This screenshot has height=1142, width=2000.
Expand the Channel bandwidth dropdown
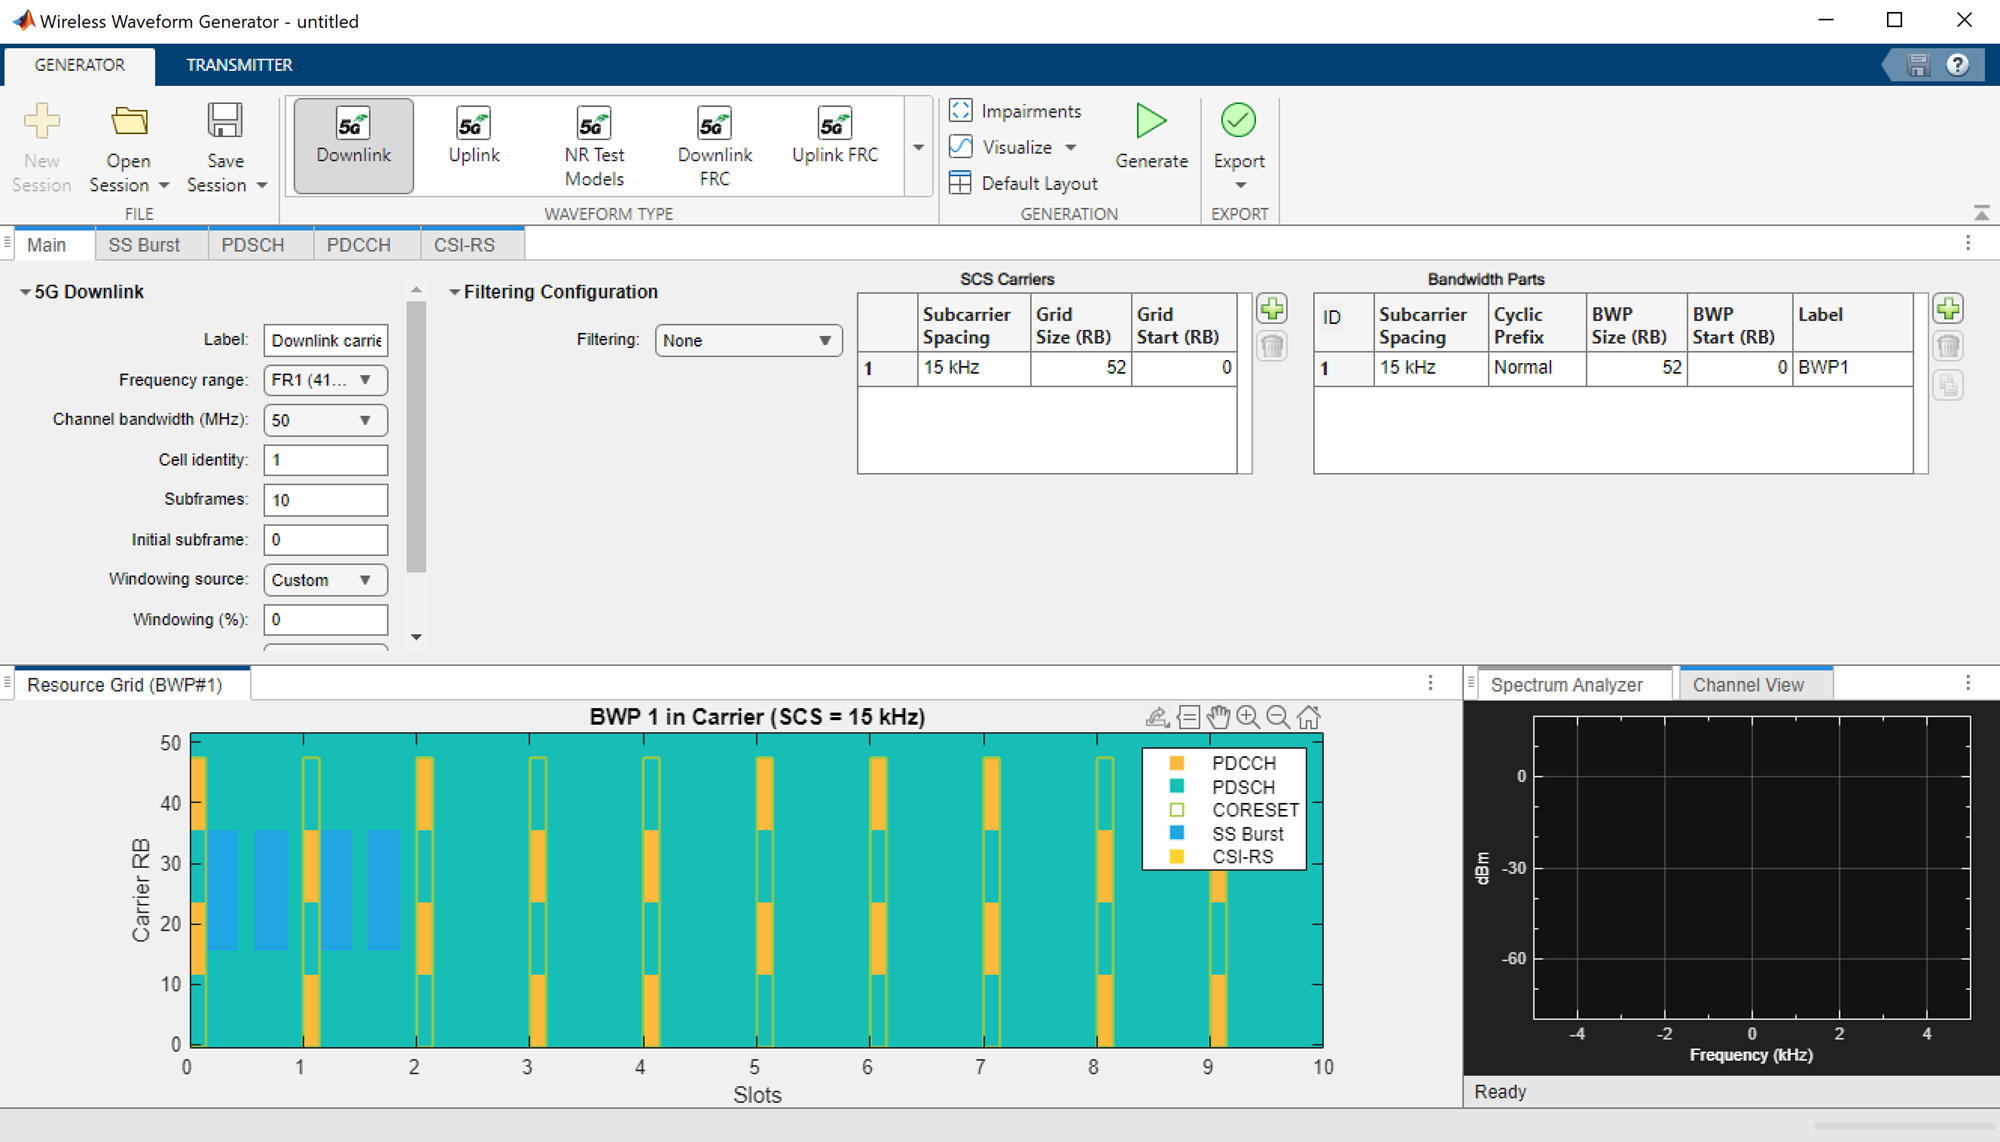click(370, 419)
